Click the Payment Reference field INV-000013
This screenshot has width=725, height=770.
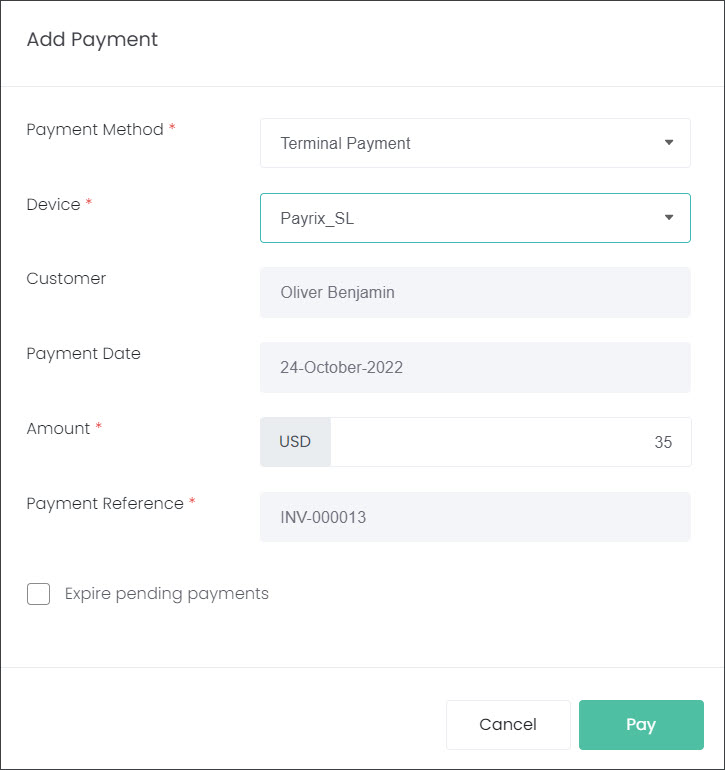coord(475,517)
